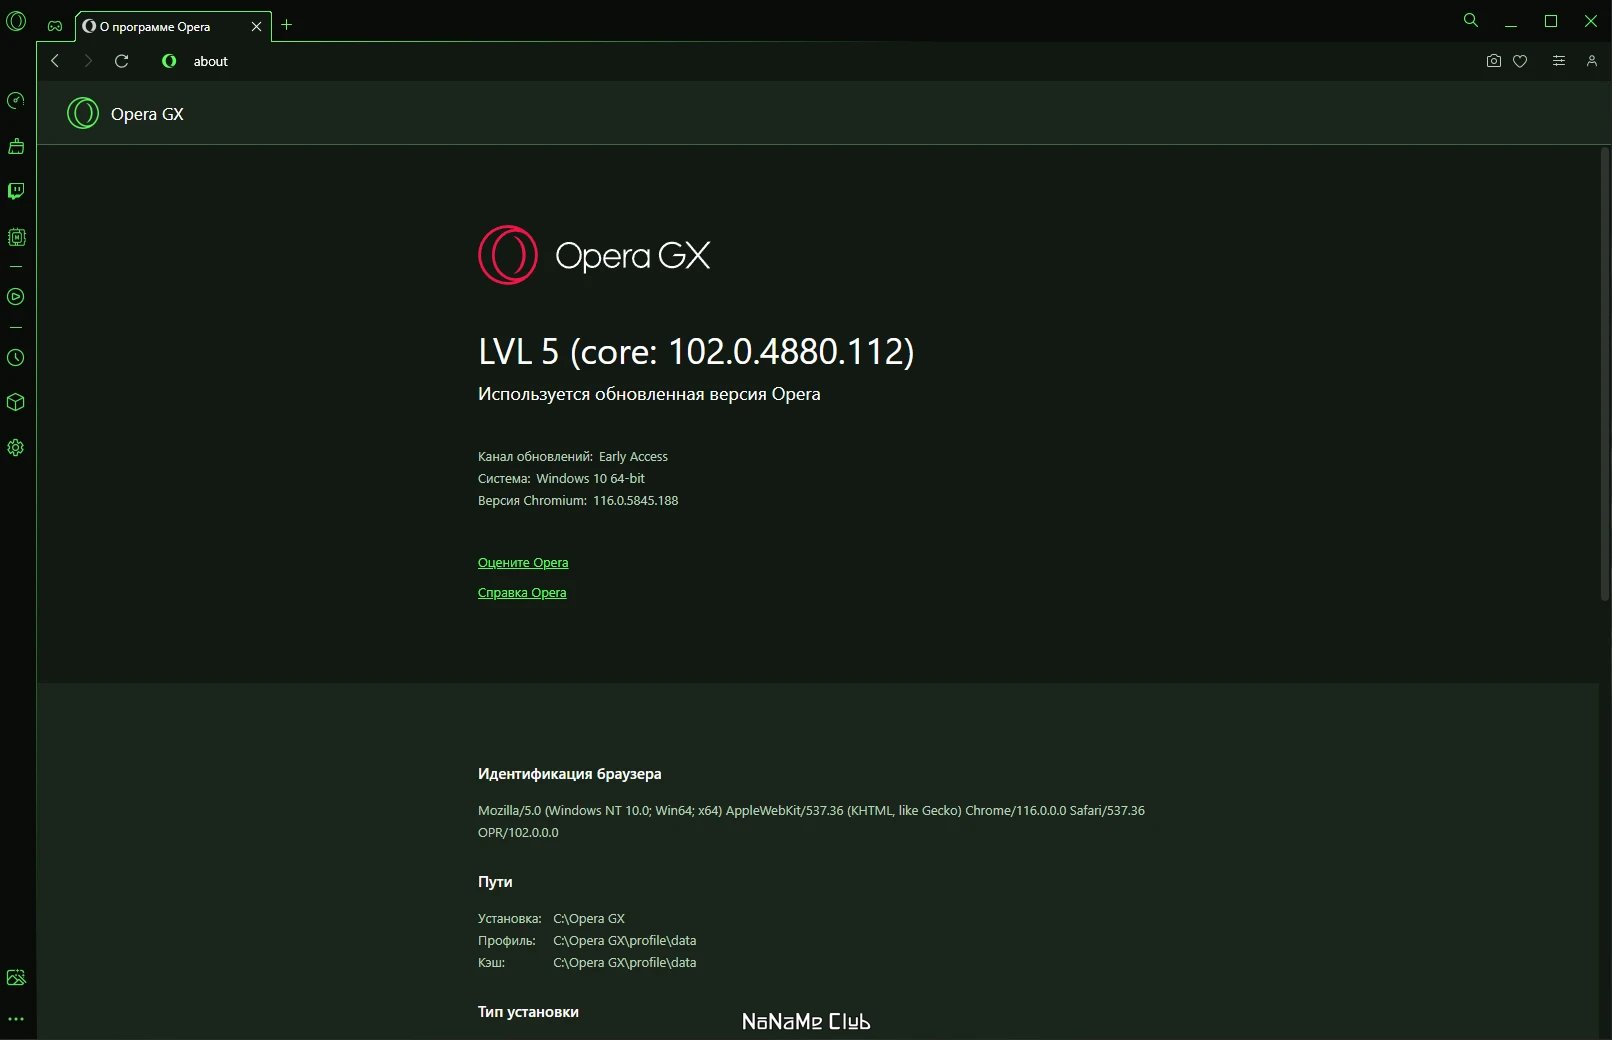Click the 'Справка Opera' link

click(522, 592)
